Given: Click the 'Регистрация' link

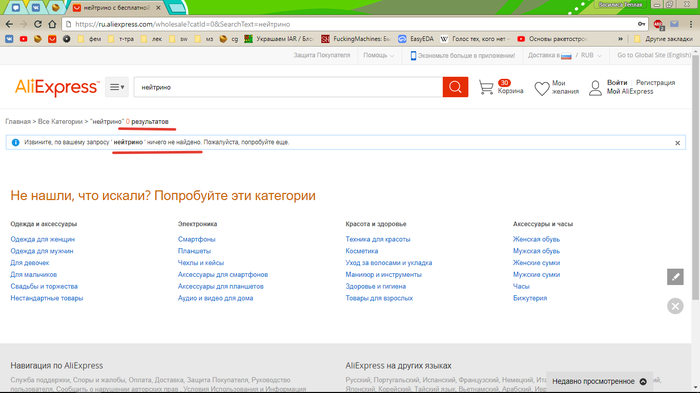Looking at the screenshot, I should [x=655, y=83].
